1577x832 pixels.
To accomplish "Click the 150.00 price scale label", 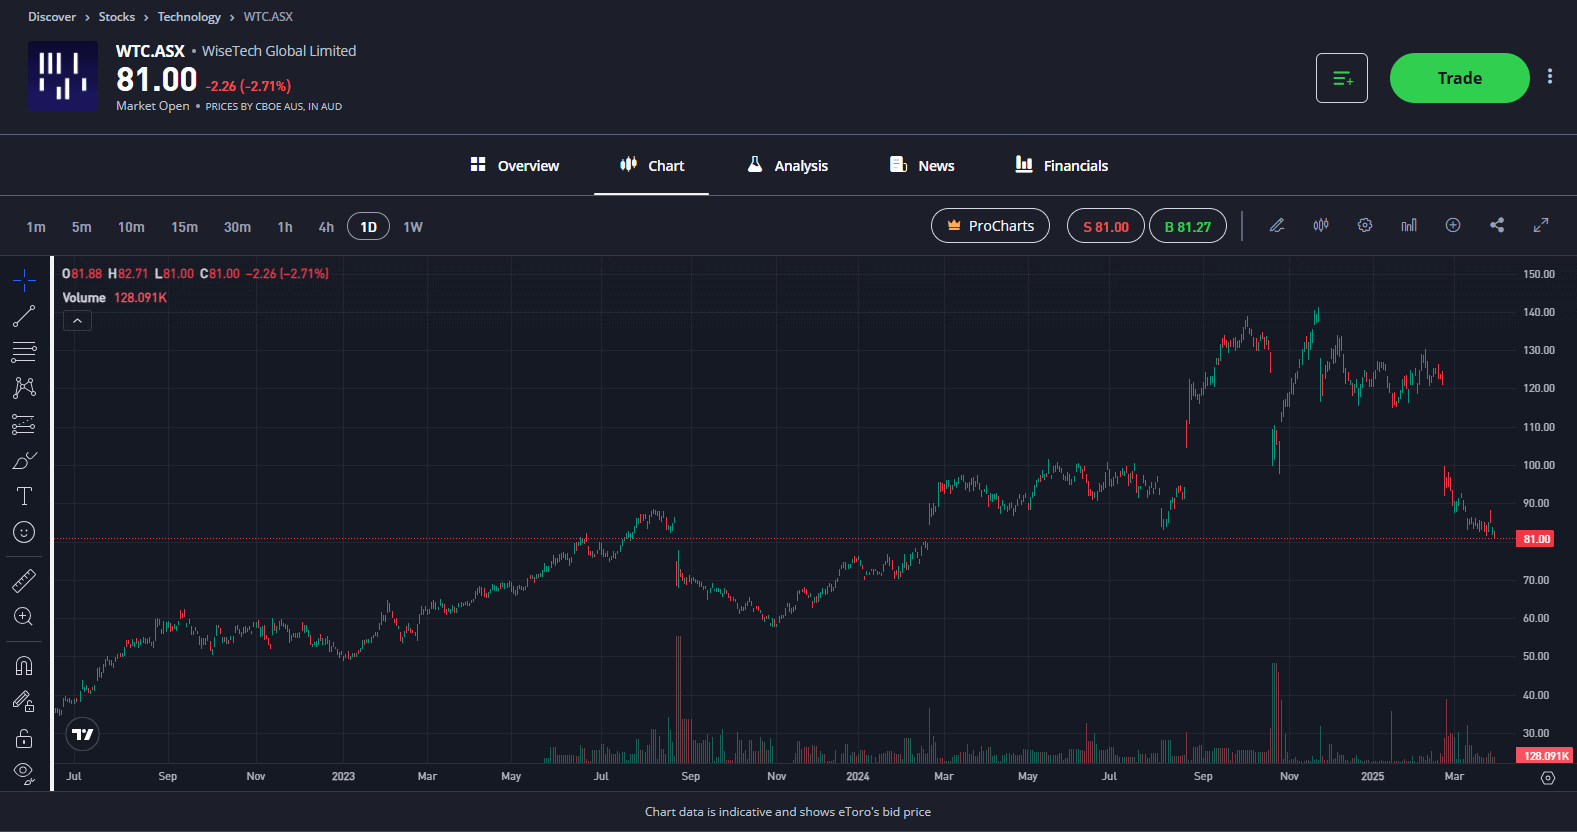I will pyautogui.click(x=1539, y=274).
